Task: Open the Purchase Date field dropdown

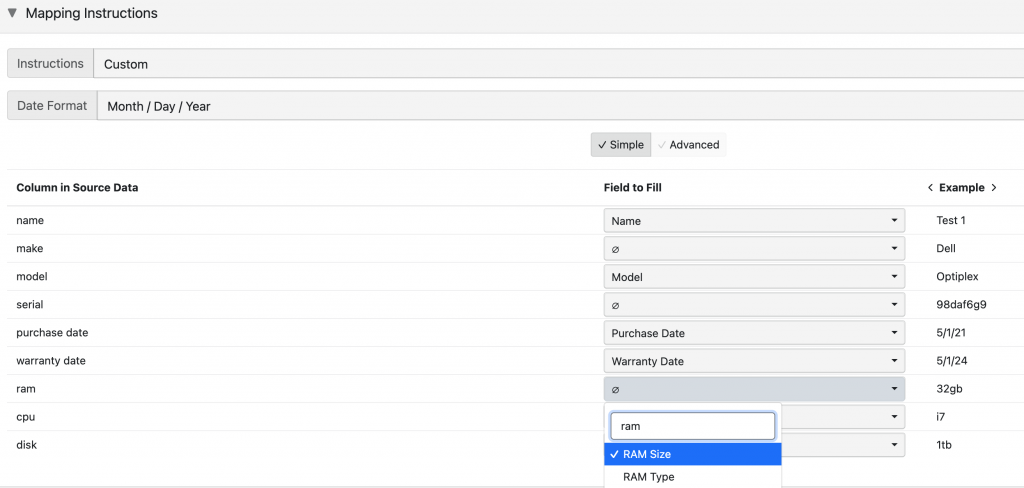Action: click(754, 333)
